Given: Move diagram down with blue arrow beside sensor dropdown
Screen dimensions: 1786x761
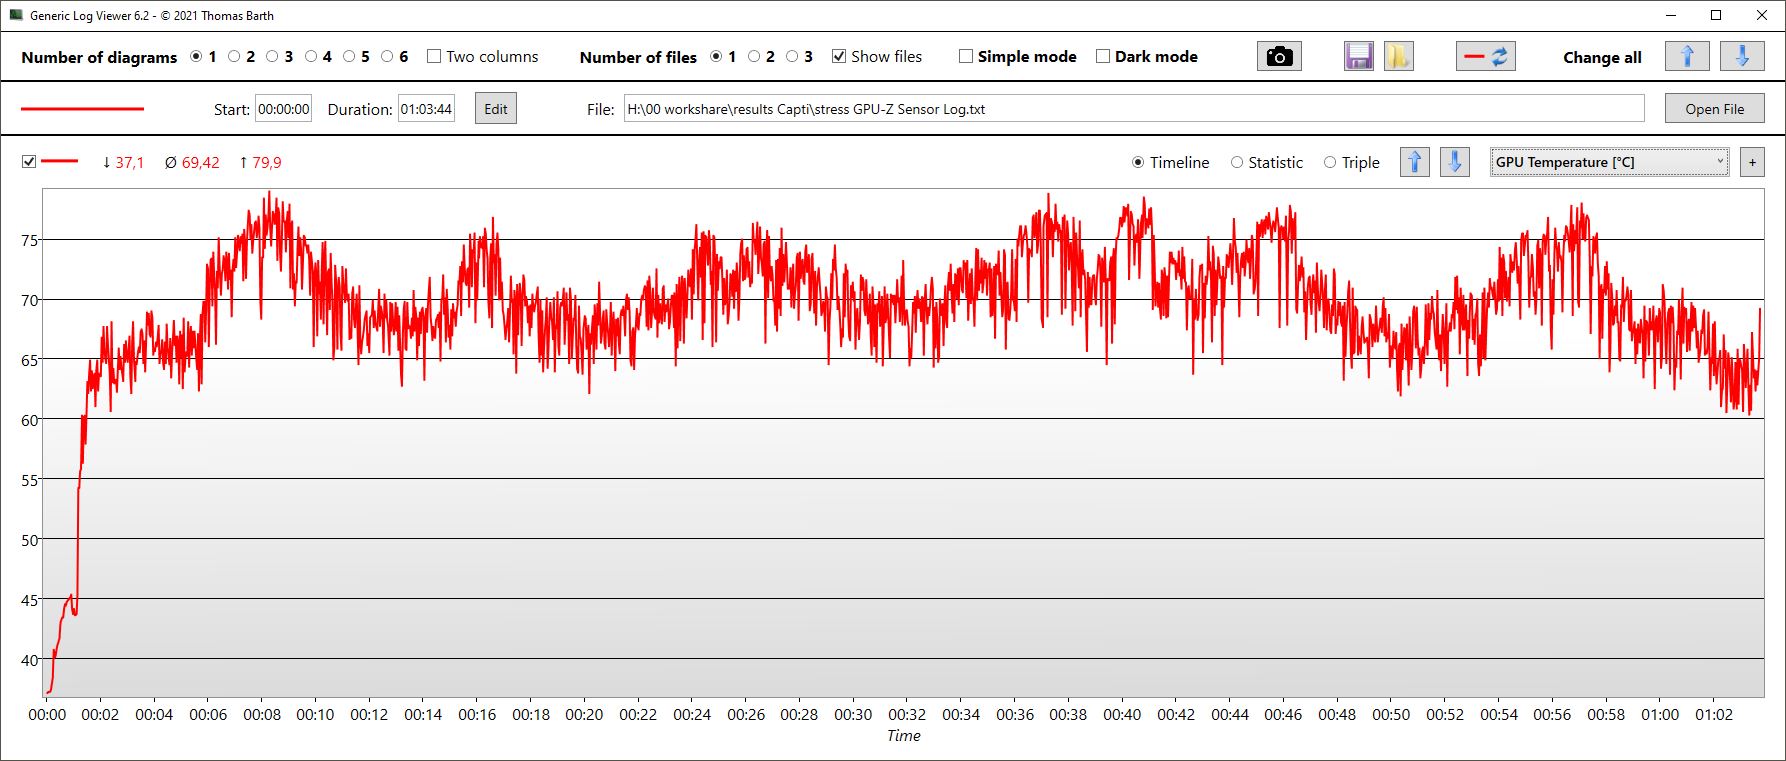Looking at the screenshot, I should (x=1454, y=162).
